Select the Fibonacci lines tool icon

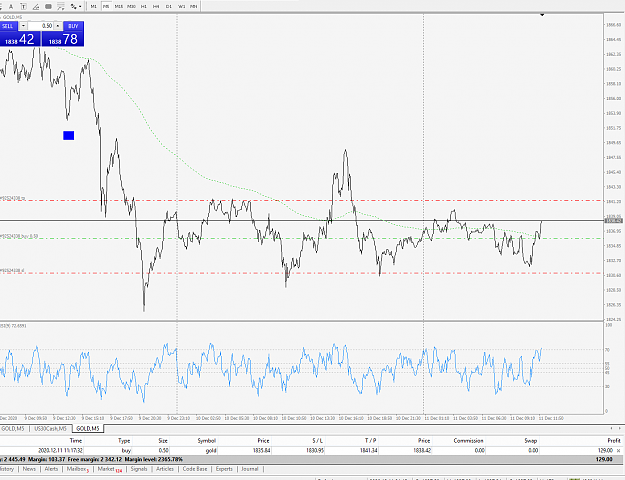click(61, 6)
